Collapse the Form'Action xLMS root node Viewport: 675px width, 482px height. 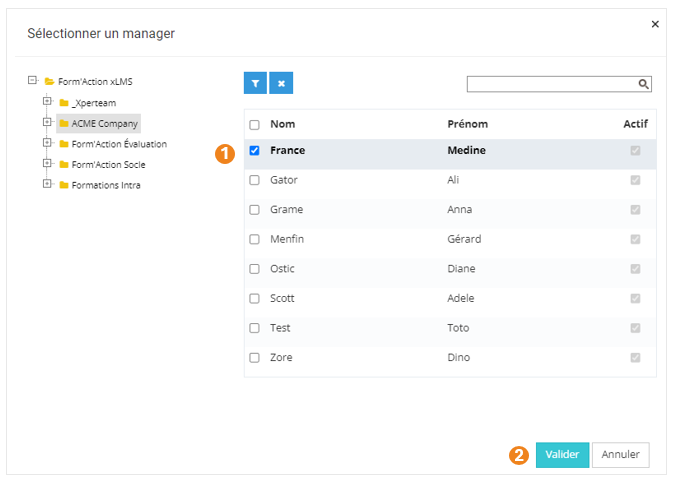[32, 80]
